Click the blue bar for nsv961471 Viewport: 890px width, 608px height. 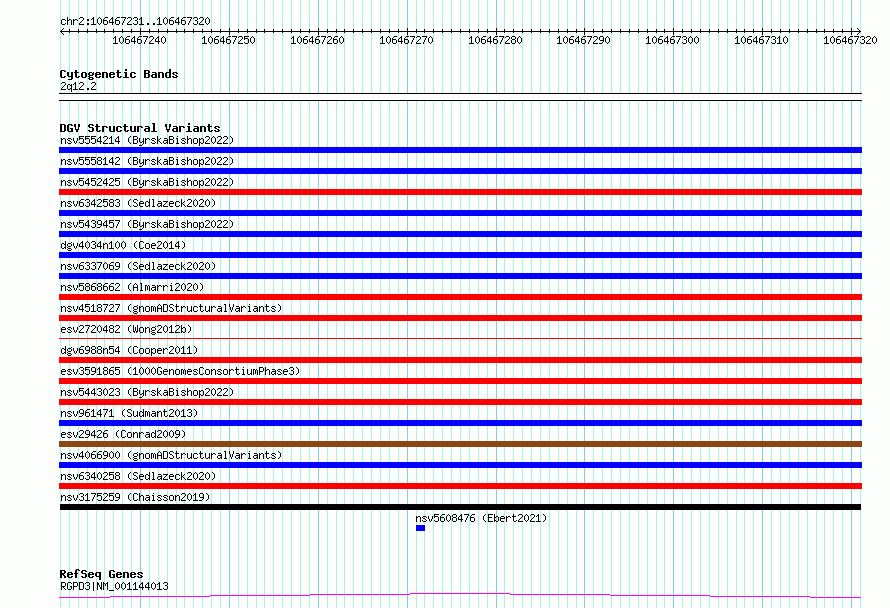460,423
